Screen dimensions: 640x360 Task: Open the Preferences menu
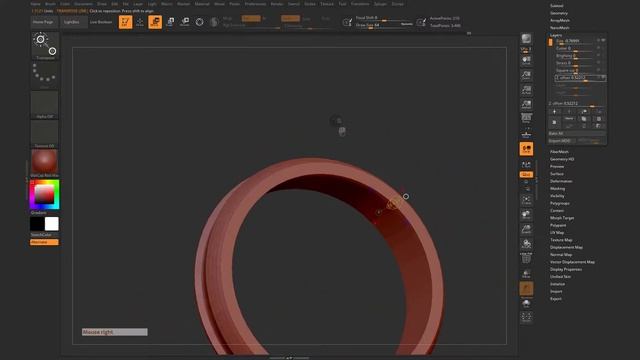(256, 4)
